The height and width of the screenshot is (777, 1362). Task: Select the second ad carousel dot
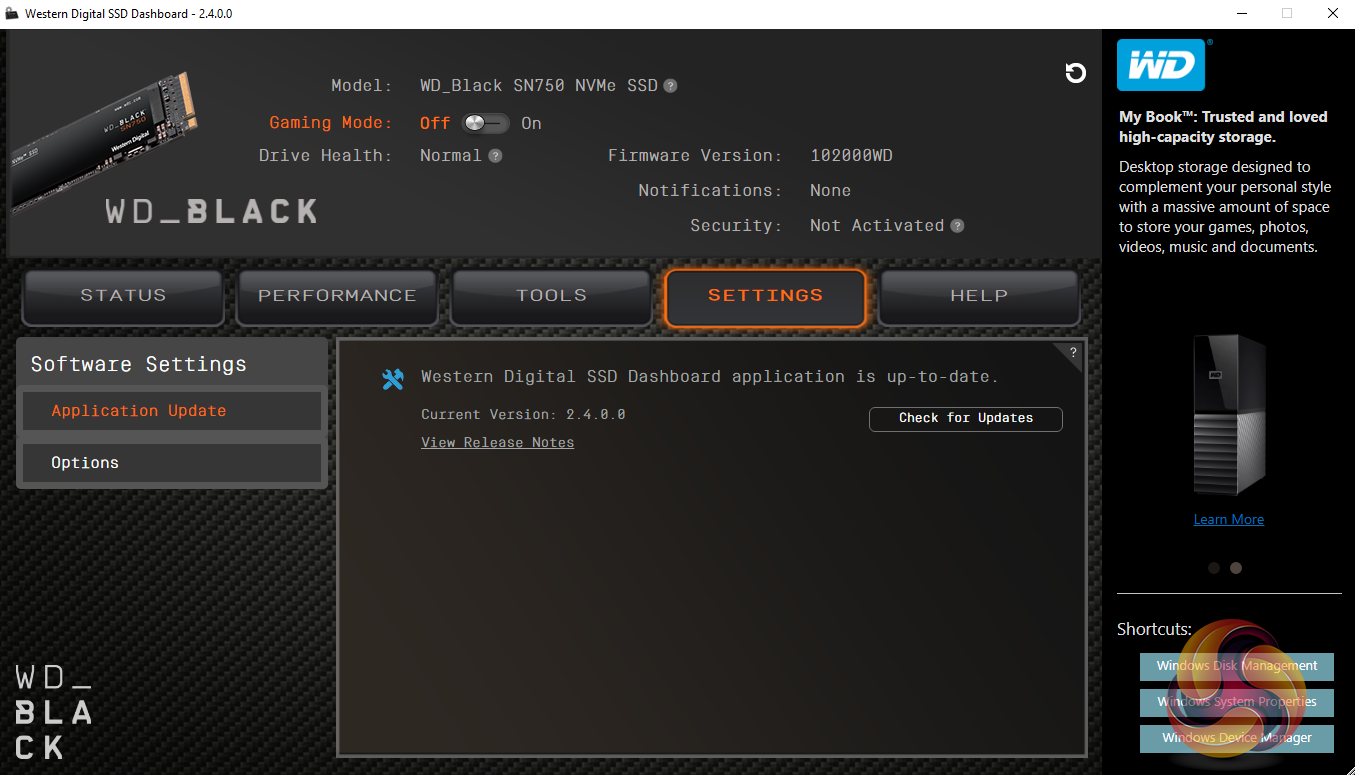coord(1236,568)
